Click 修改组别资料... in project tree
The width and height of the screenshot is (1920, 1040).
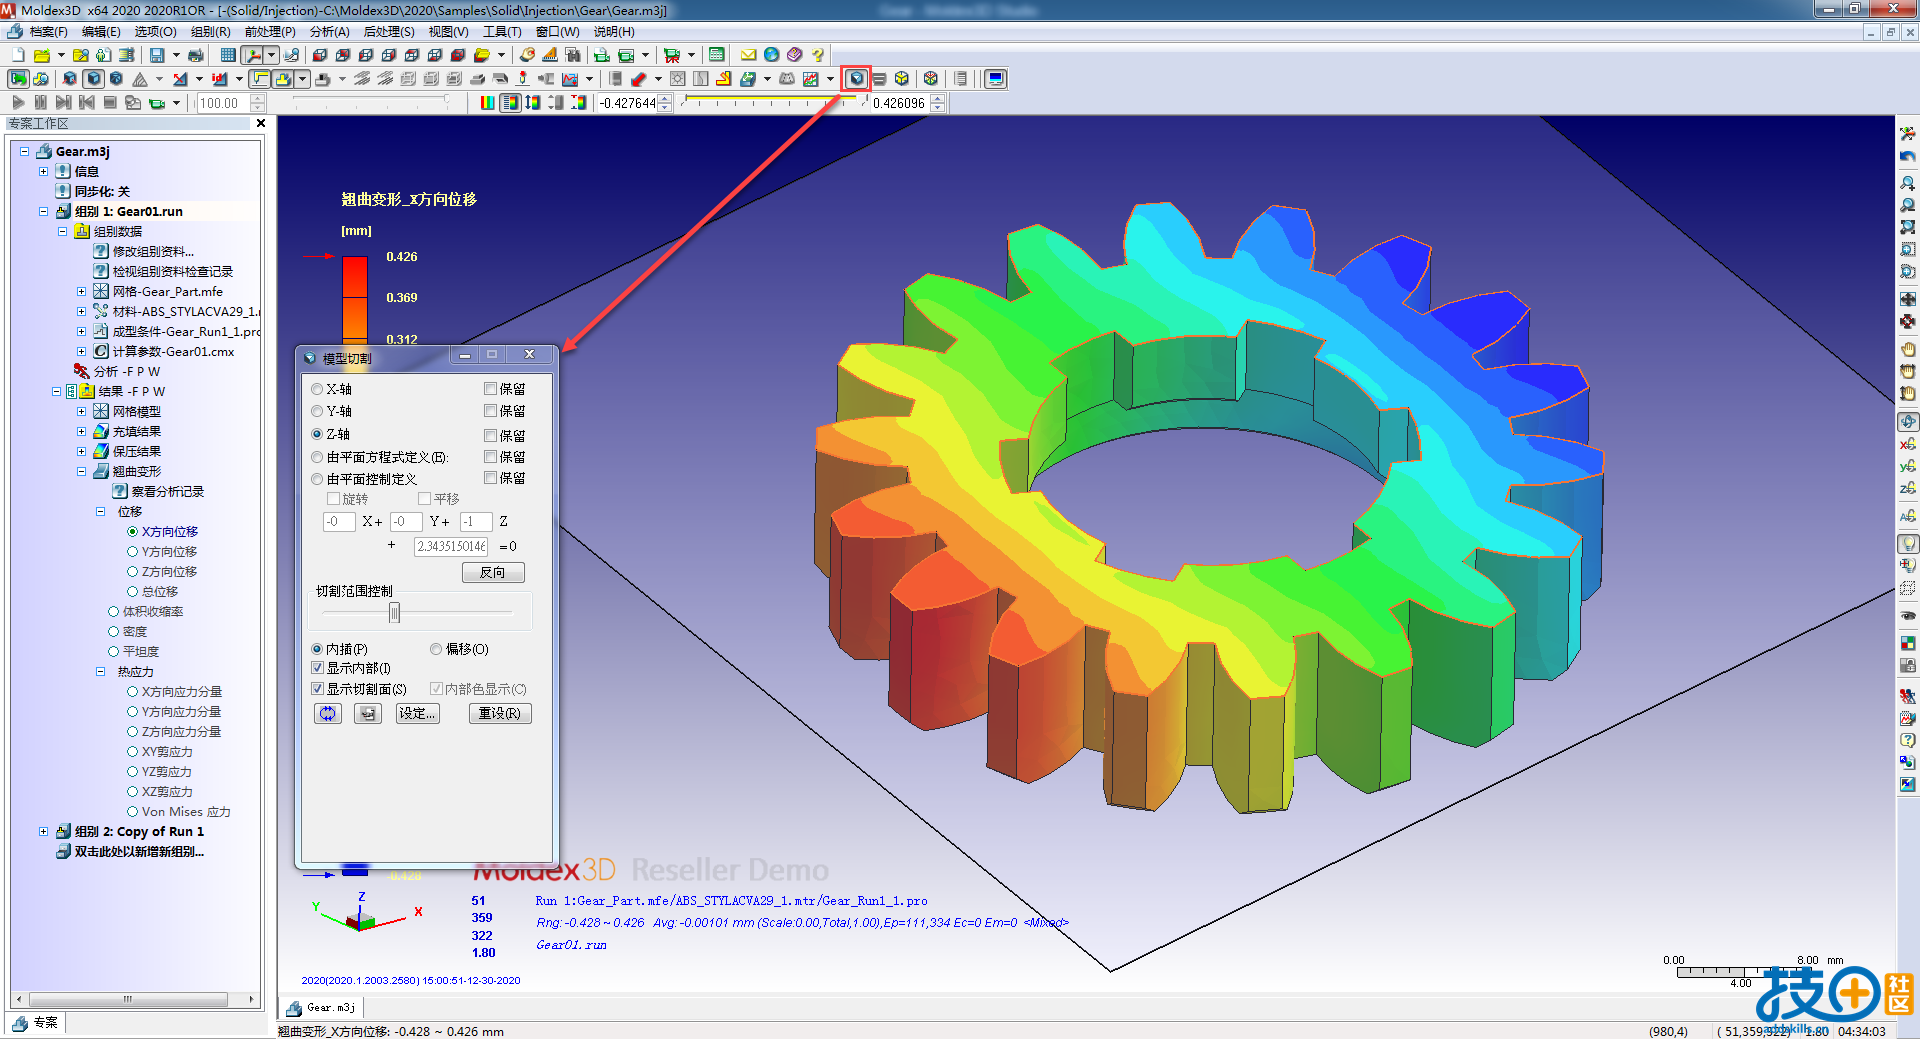(x=153, y=251)
